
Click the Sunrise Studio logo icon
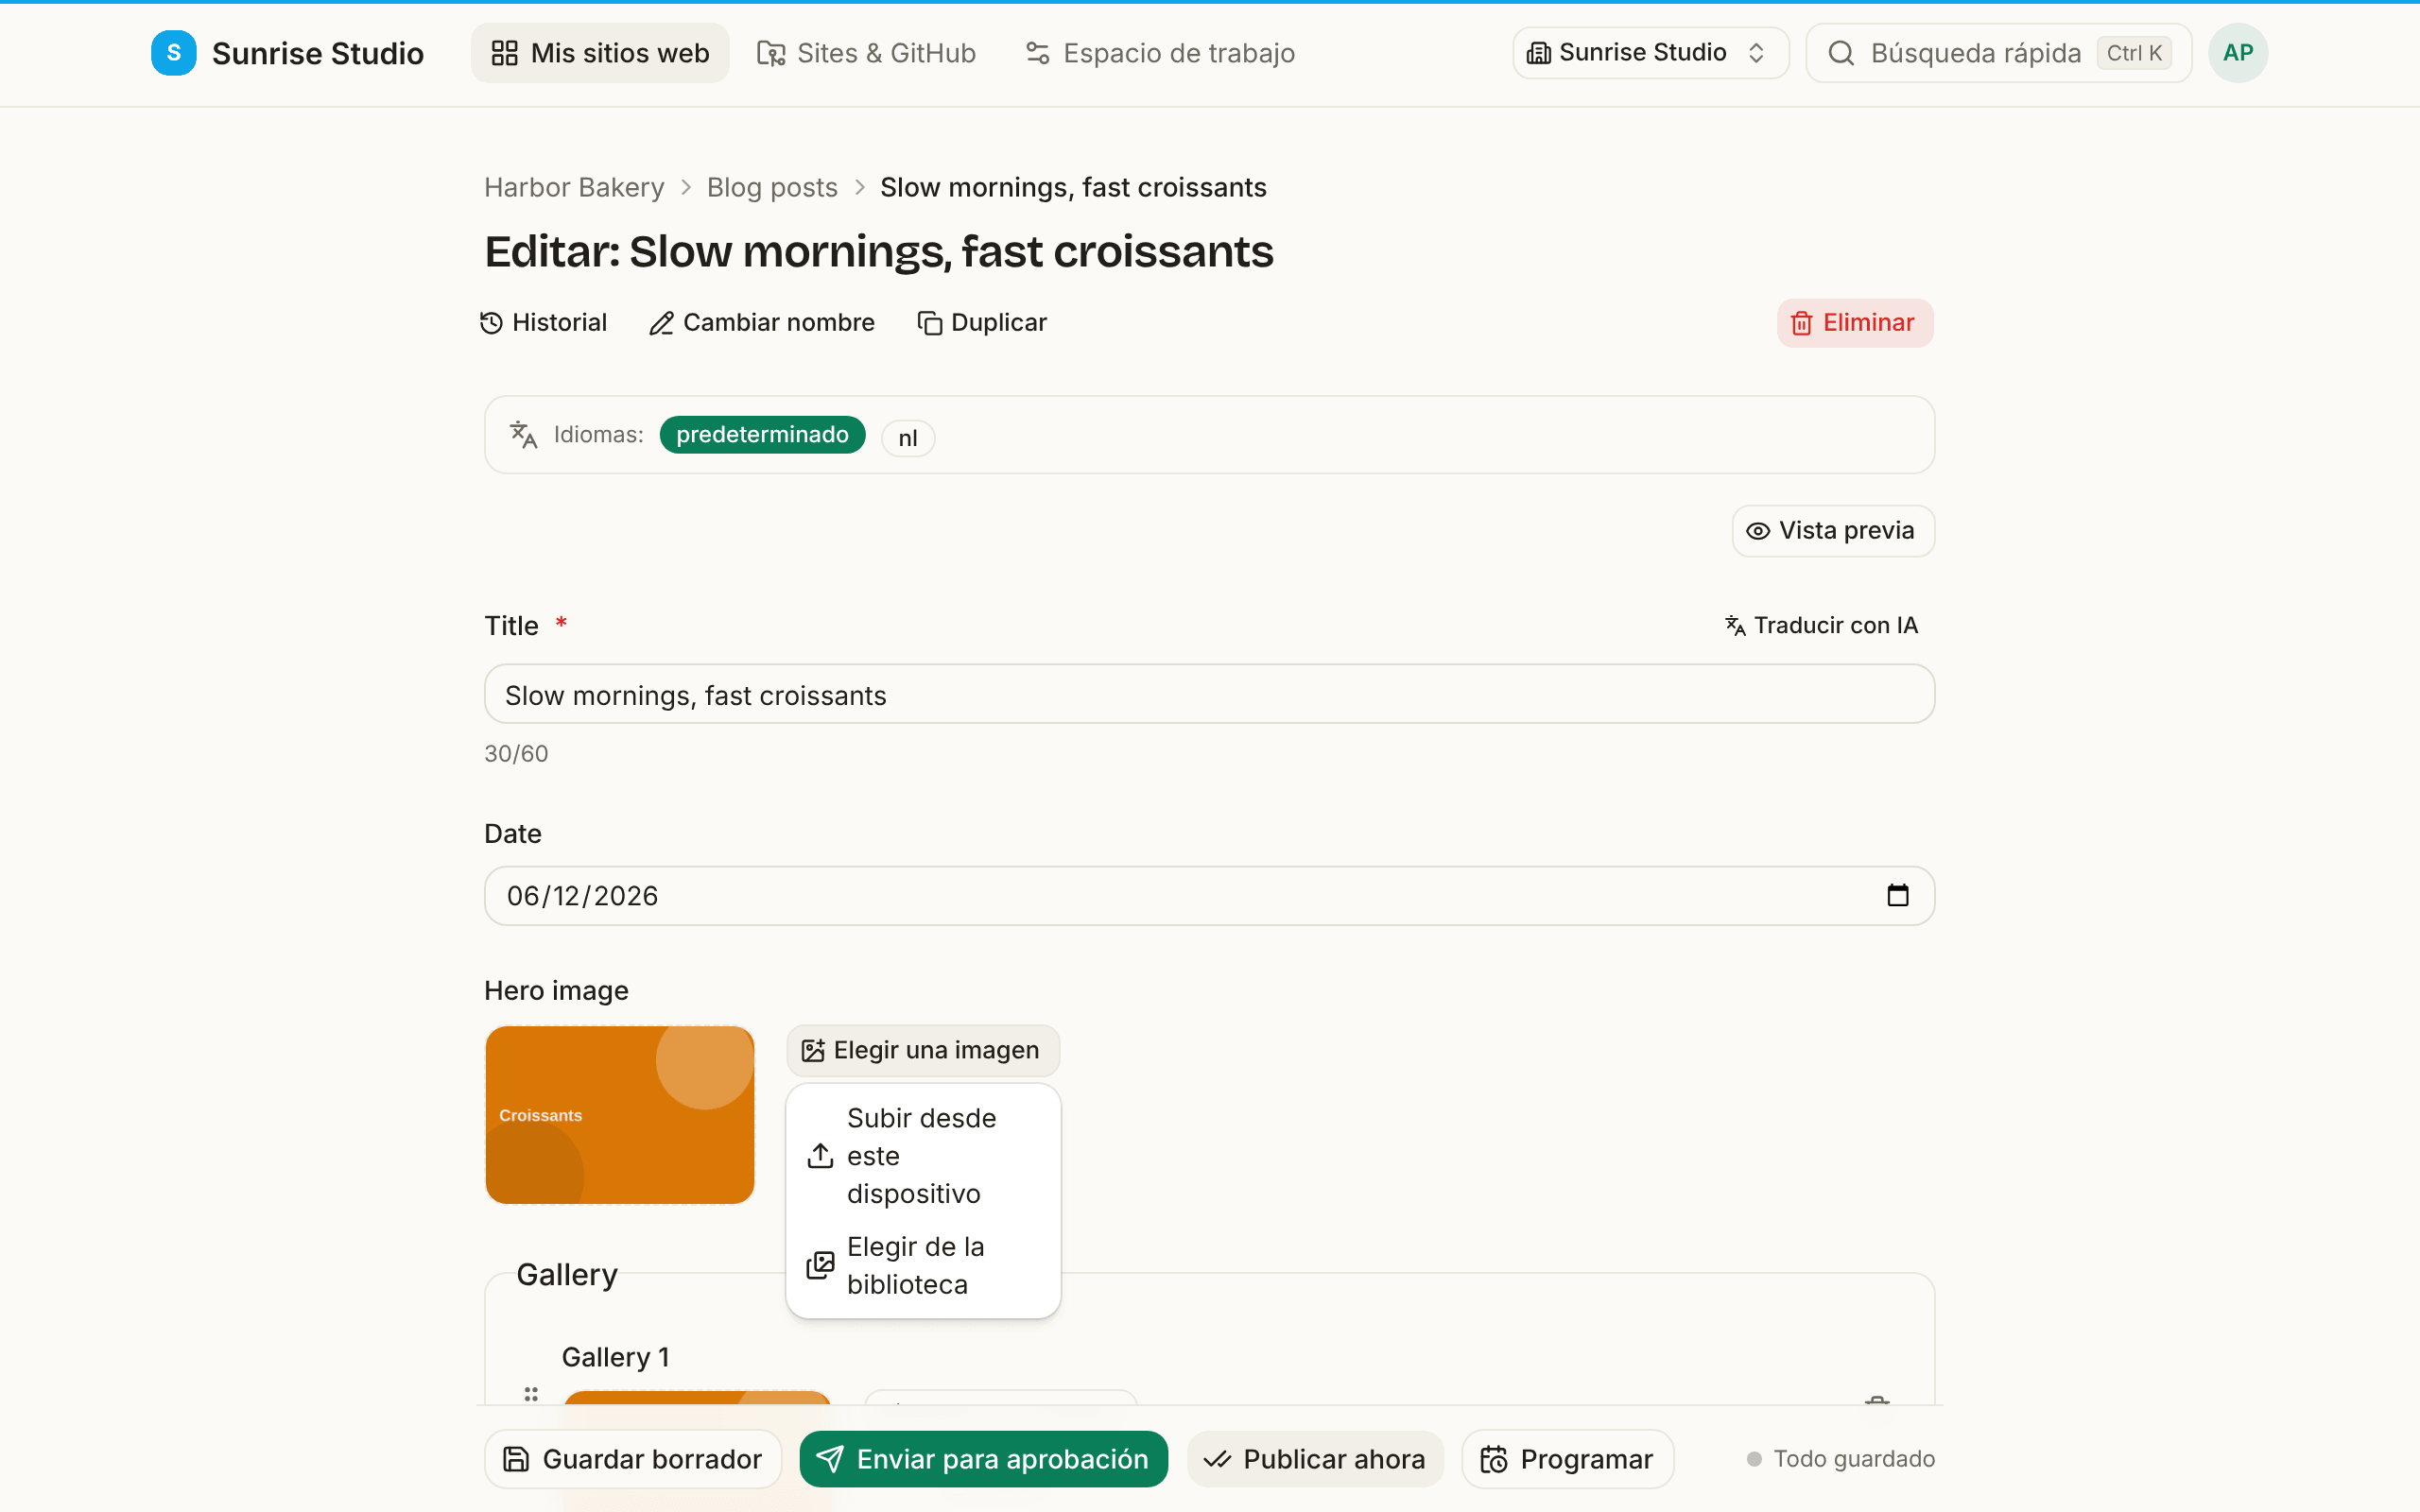click(173, 53)
